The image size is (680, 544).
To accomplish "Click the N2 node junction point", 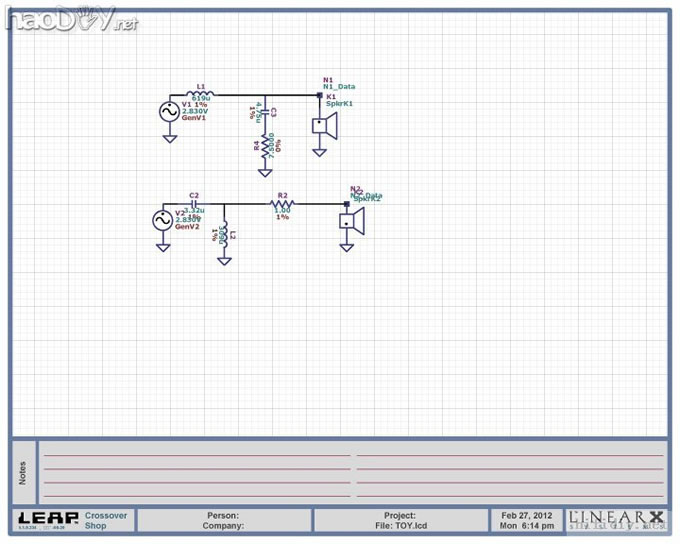I will pos(346,204).
